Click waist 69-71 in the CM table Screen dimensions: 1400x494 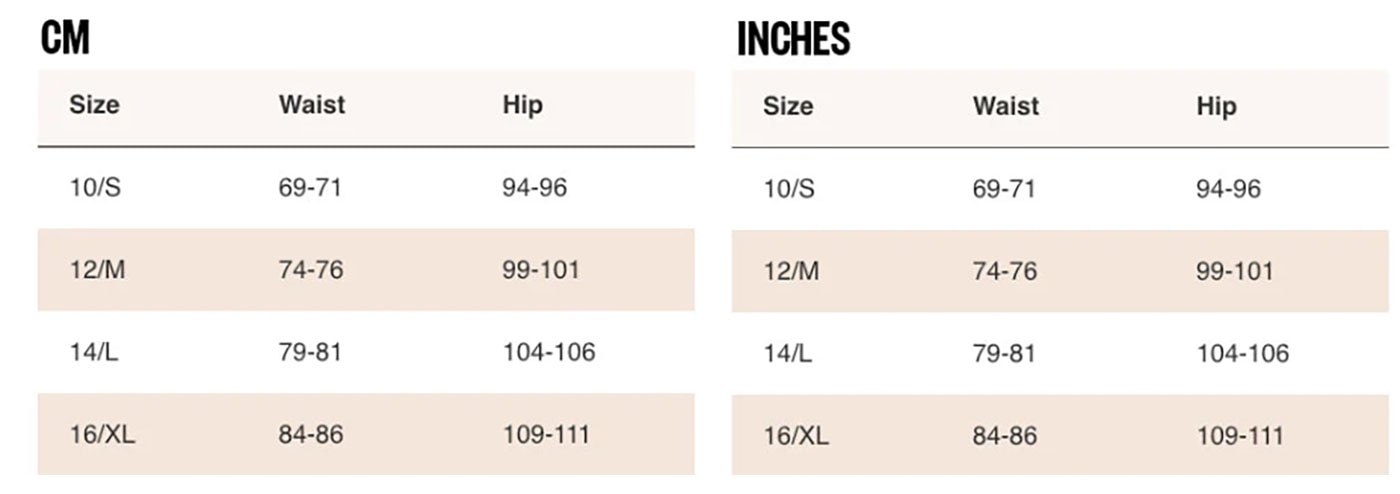310,187
